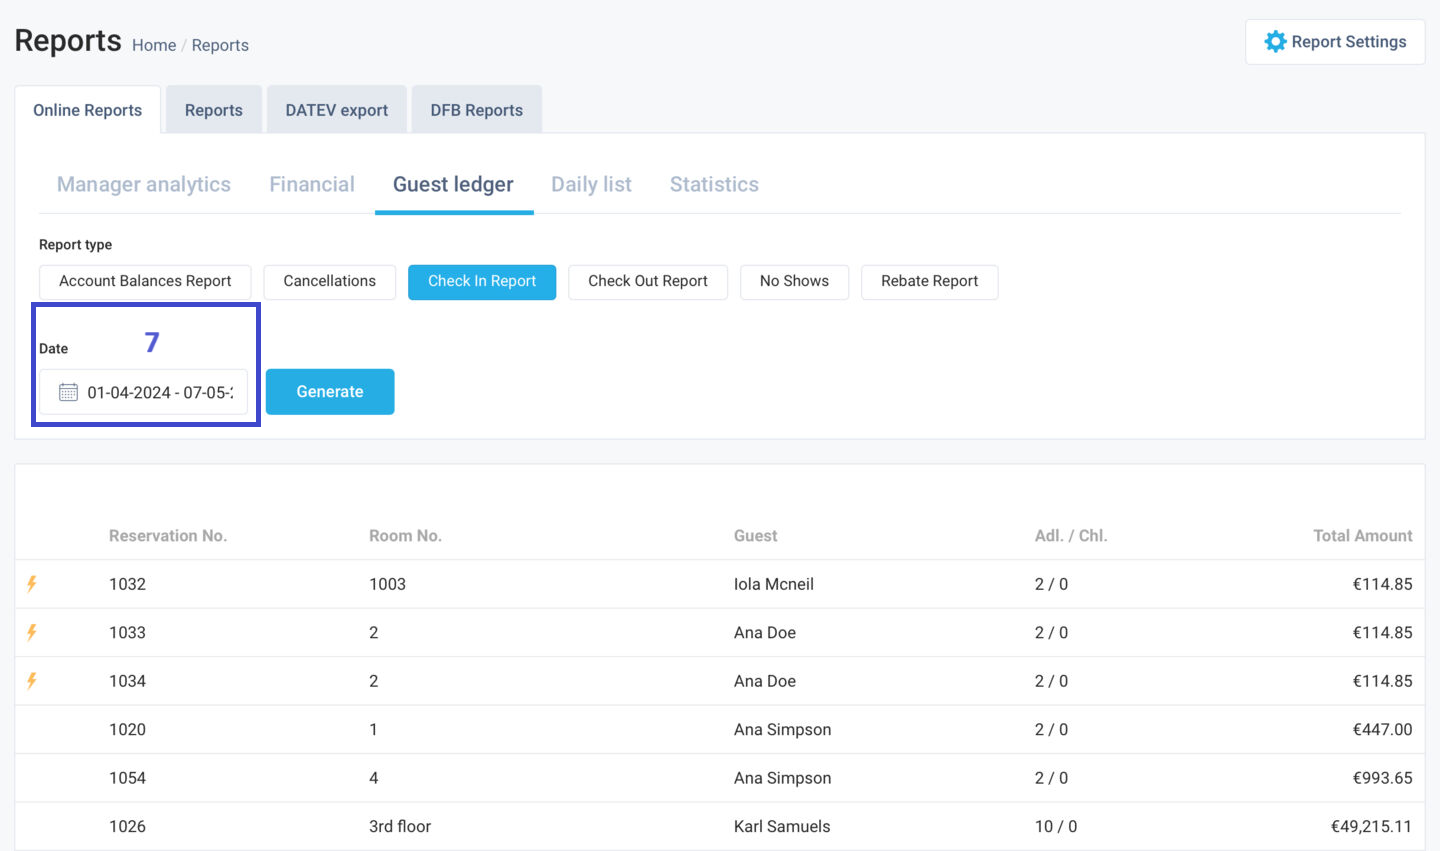The width and height of the screenshot is (1440, 851).
Task: Open the Manager analytics tab
Action: pos(143,184)
